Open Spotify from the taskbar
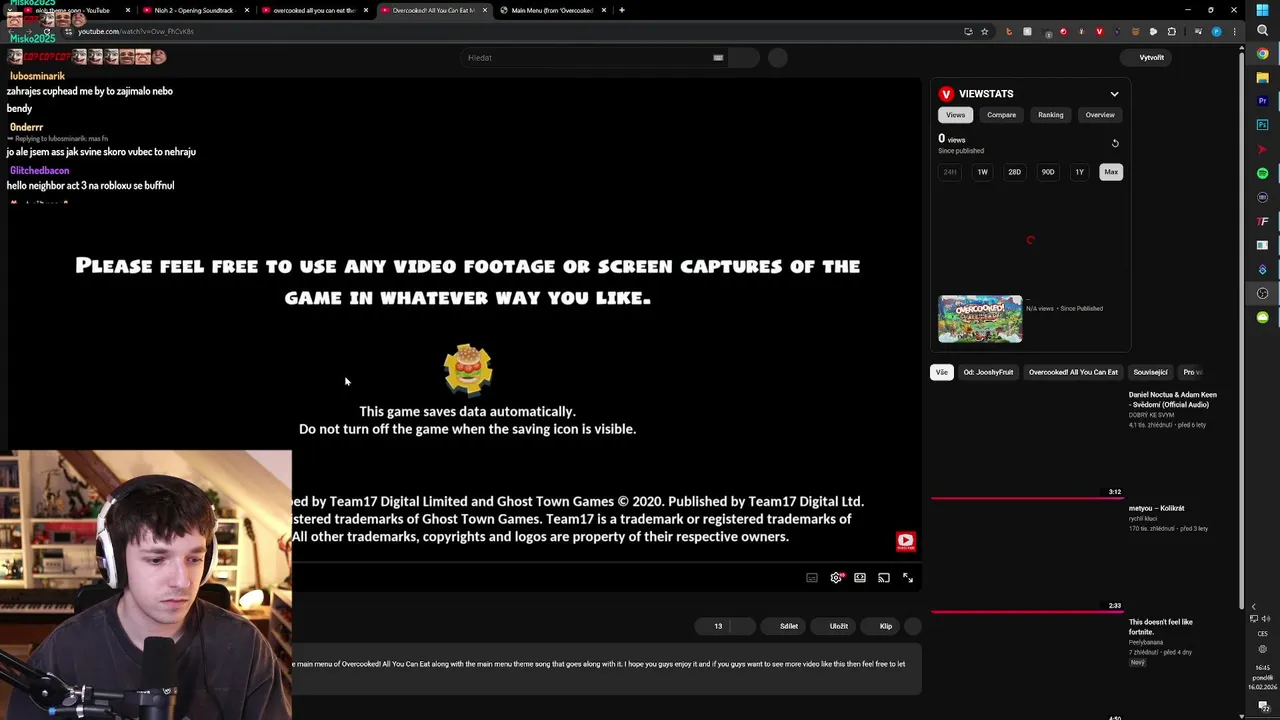Viewport: 1280px width, 720px height. (1262, 173)
